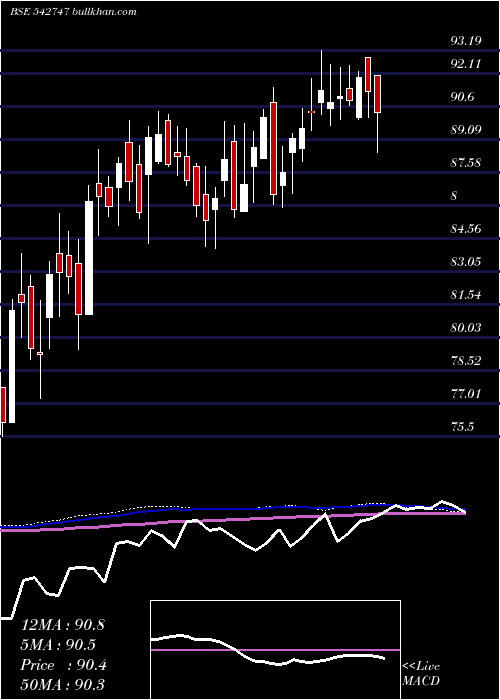Image resolution: width=500 pixels, height=700 pixels.
Task: Select the 93.19 price axis label
Action: (x=466, y=41)
